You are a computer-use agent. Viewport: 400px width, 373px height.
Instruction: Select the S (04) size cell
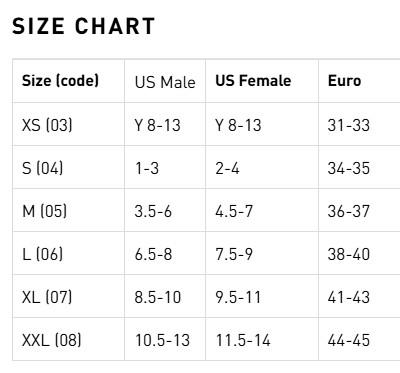pos(42,168)
